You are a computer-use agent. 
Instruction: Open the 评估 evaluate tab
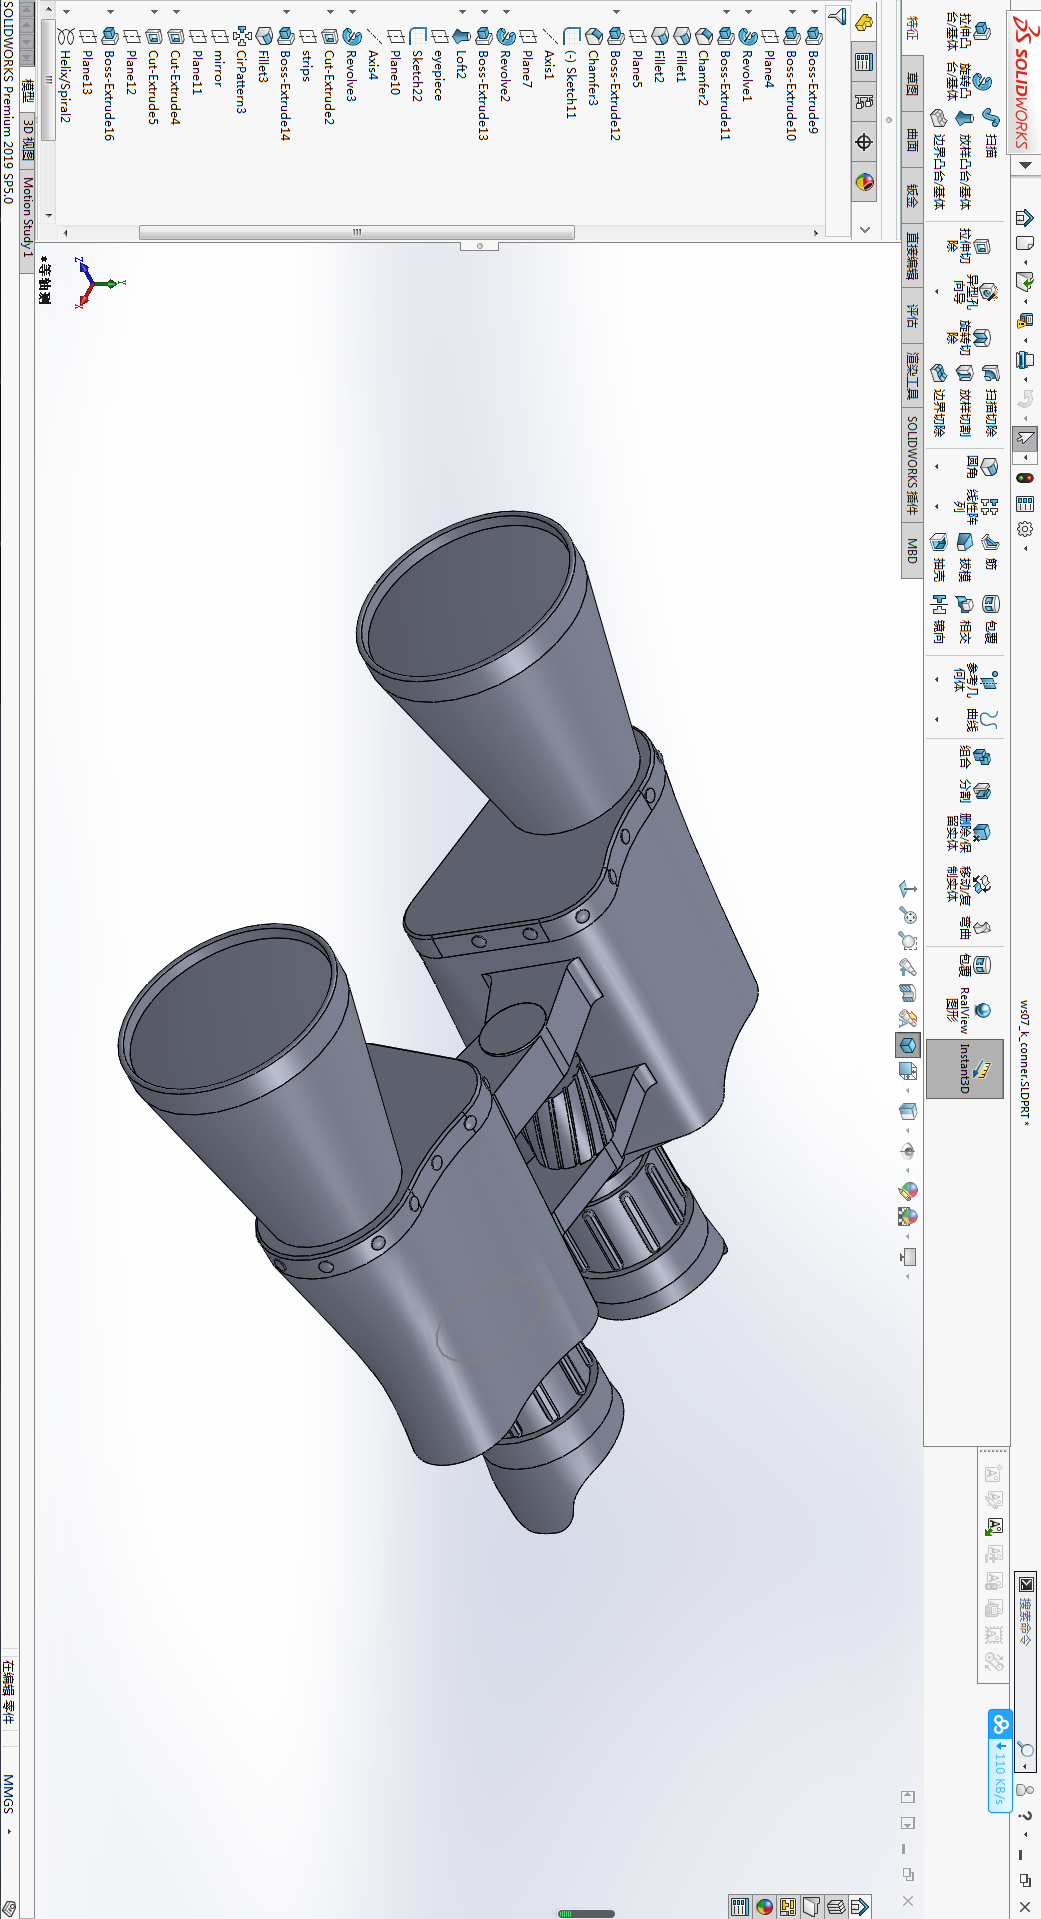(x=912, y=316)
